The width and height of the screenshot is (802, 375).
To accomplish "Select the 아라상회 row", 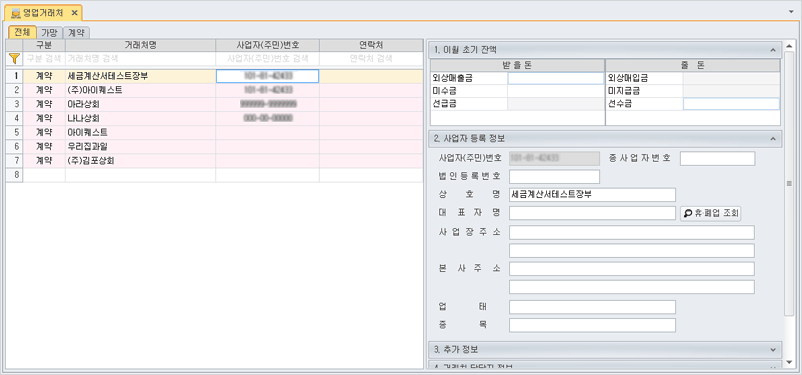I will coord(214,104).
